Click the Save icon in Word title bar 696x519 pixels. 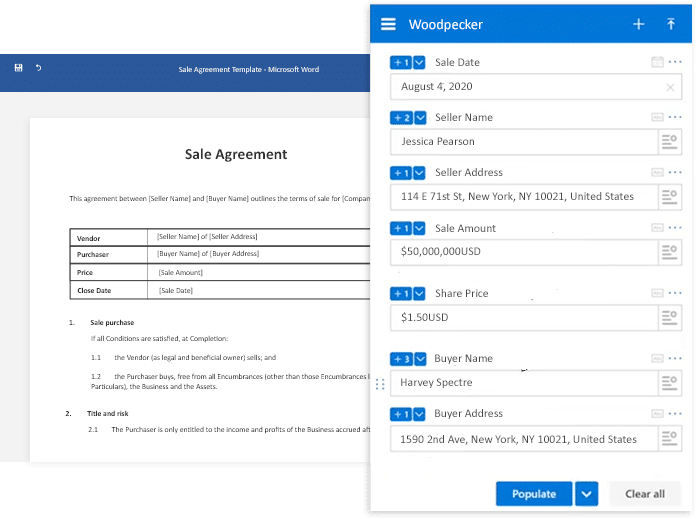(19, 68)
